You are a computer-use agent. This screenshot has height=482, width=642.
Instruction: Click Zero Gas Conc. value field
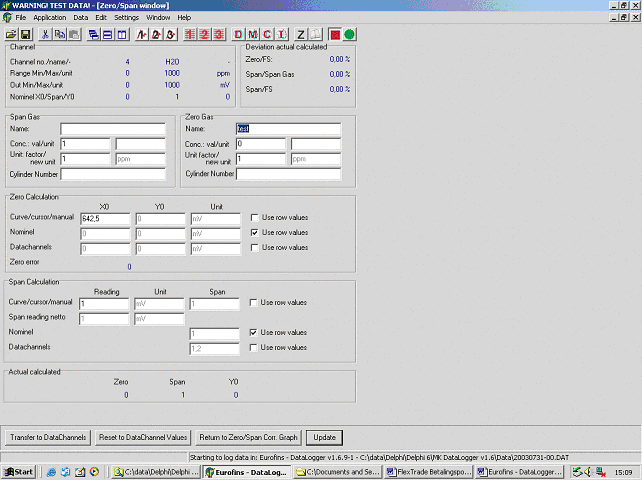pos(261,144)
